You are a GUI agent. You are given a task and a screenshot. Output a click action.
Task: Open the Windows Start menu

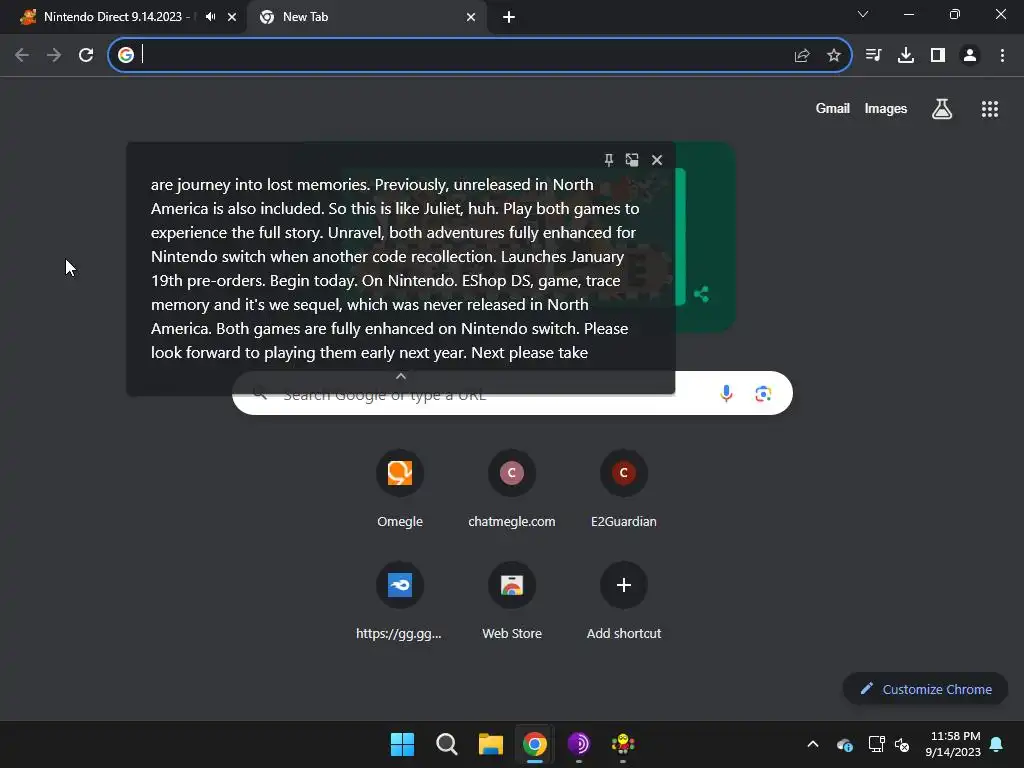402,744
